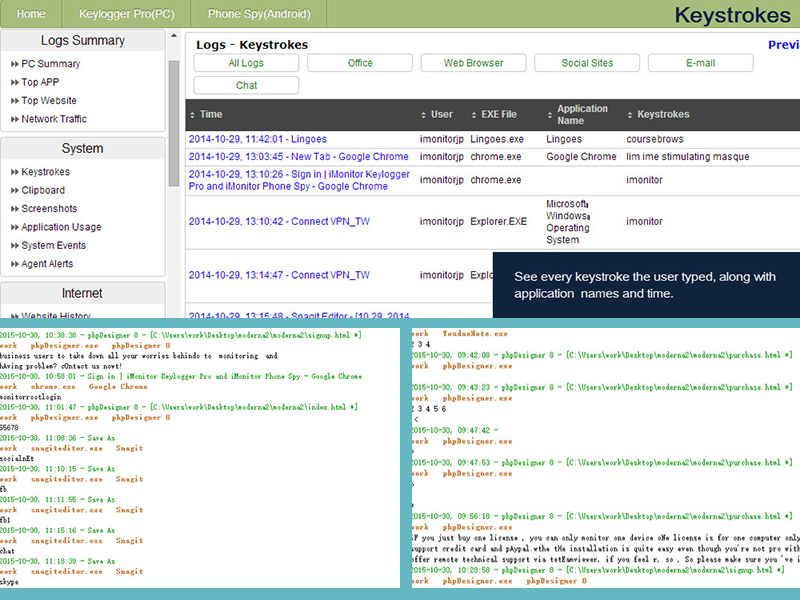800x600 pixels.
Task: View Network Traffic logs
Action: [x=54, y=119]
